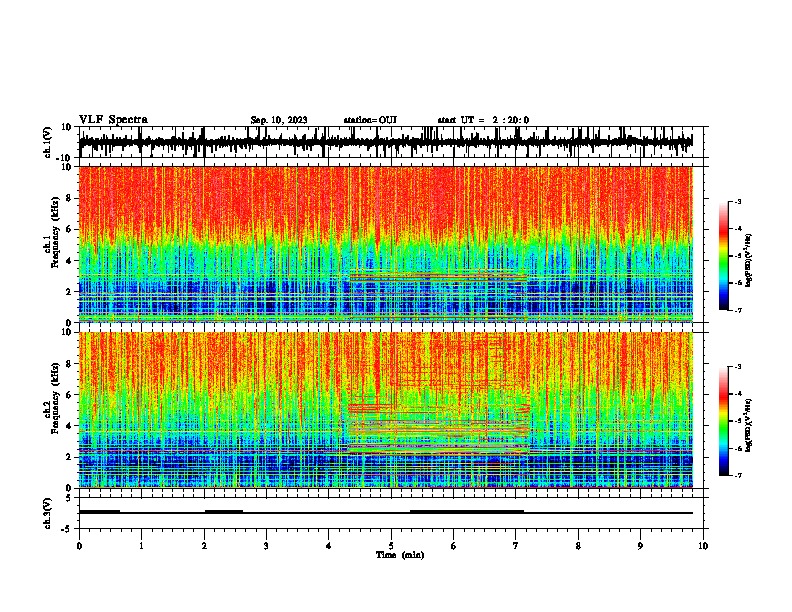Click the ch.1 "Frequency (kHz)" axis label
The image size is (792, 612).
click(55, 232)
